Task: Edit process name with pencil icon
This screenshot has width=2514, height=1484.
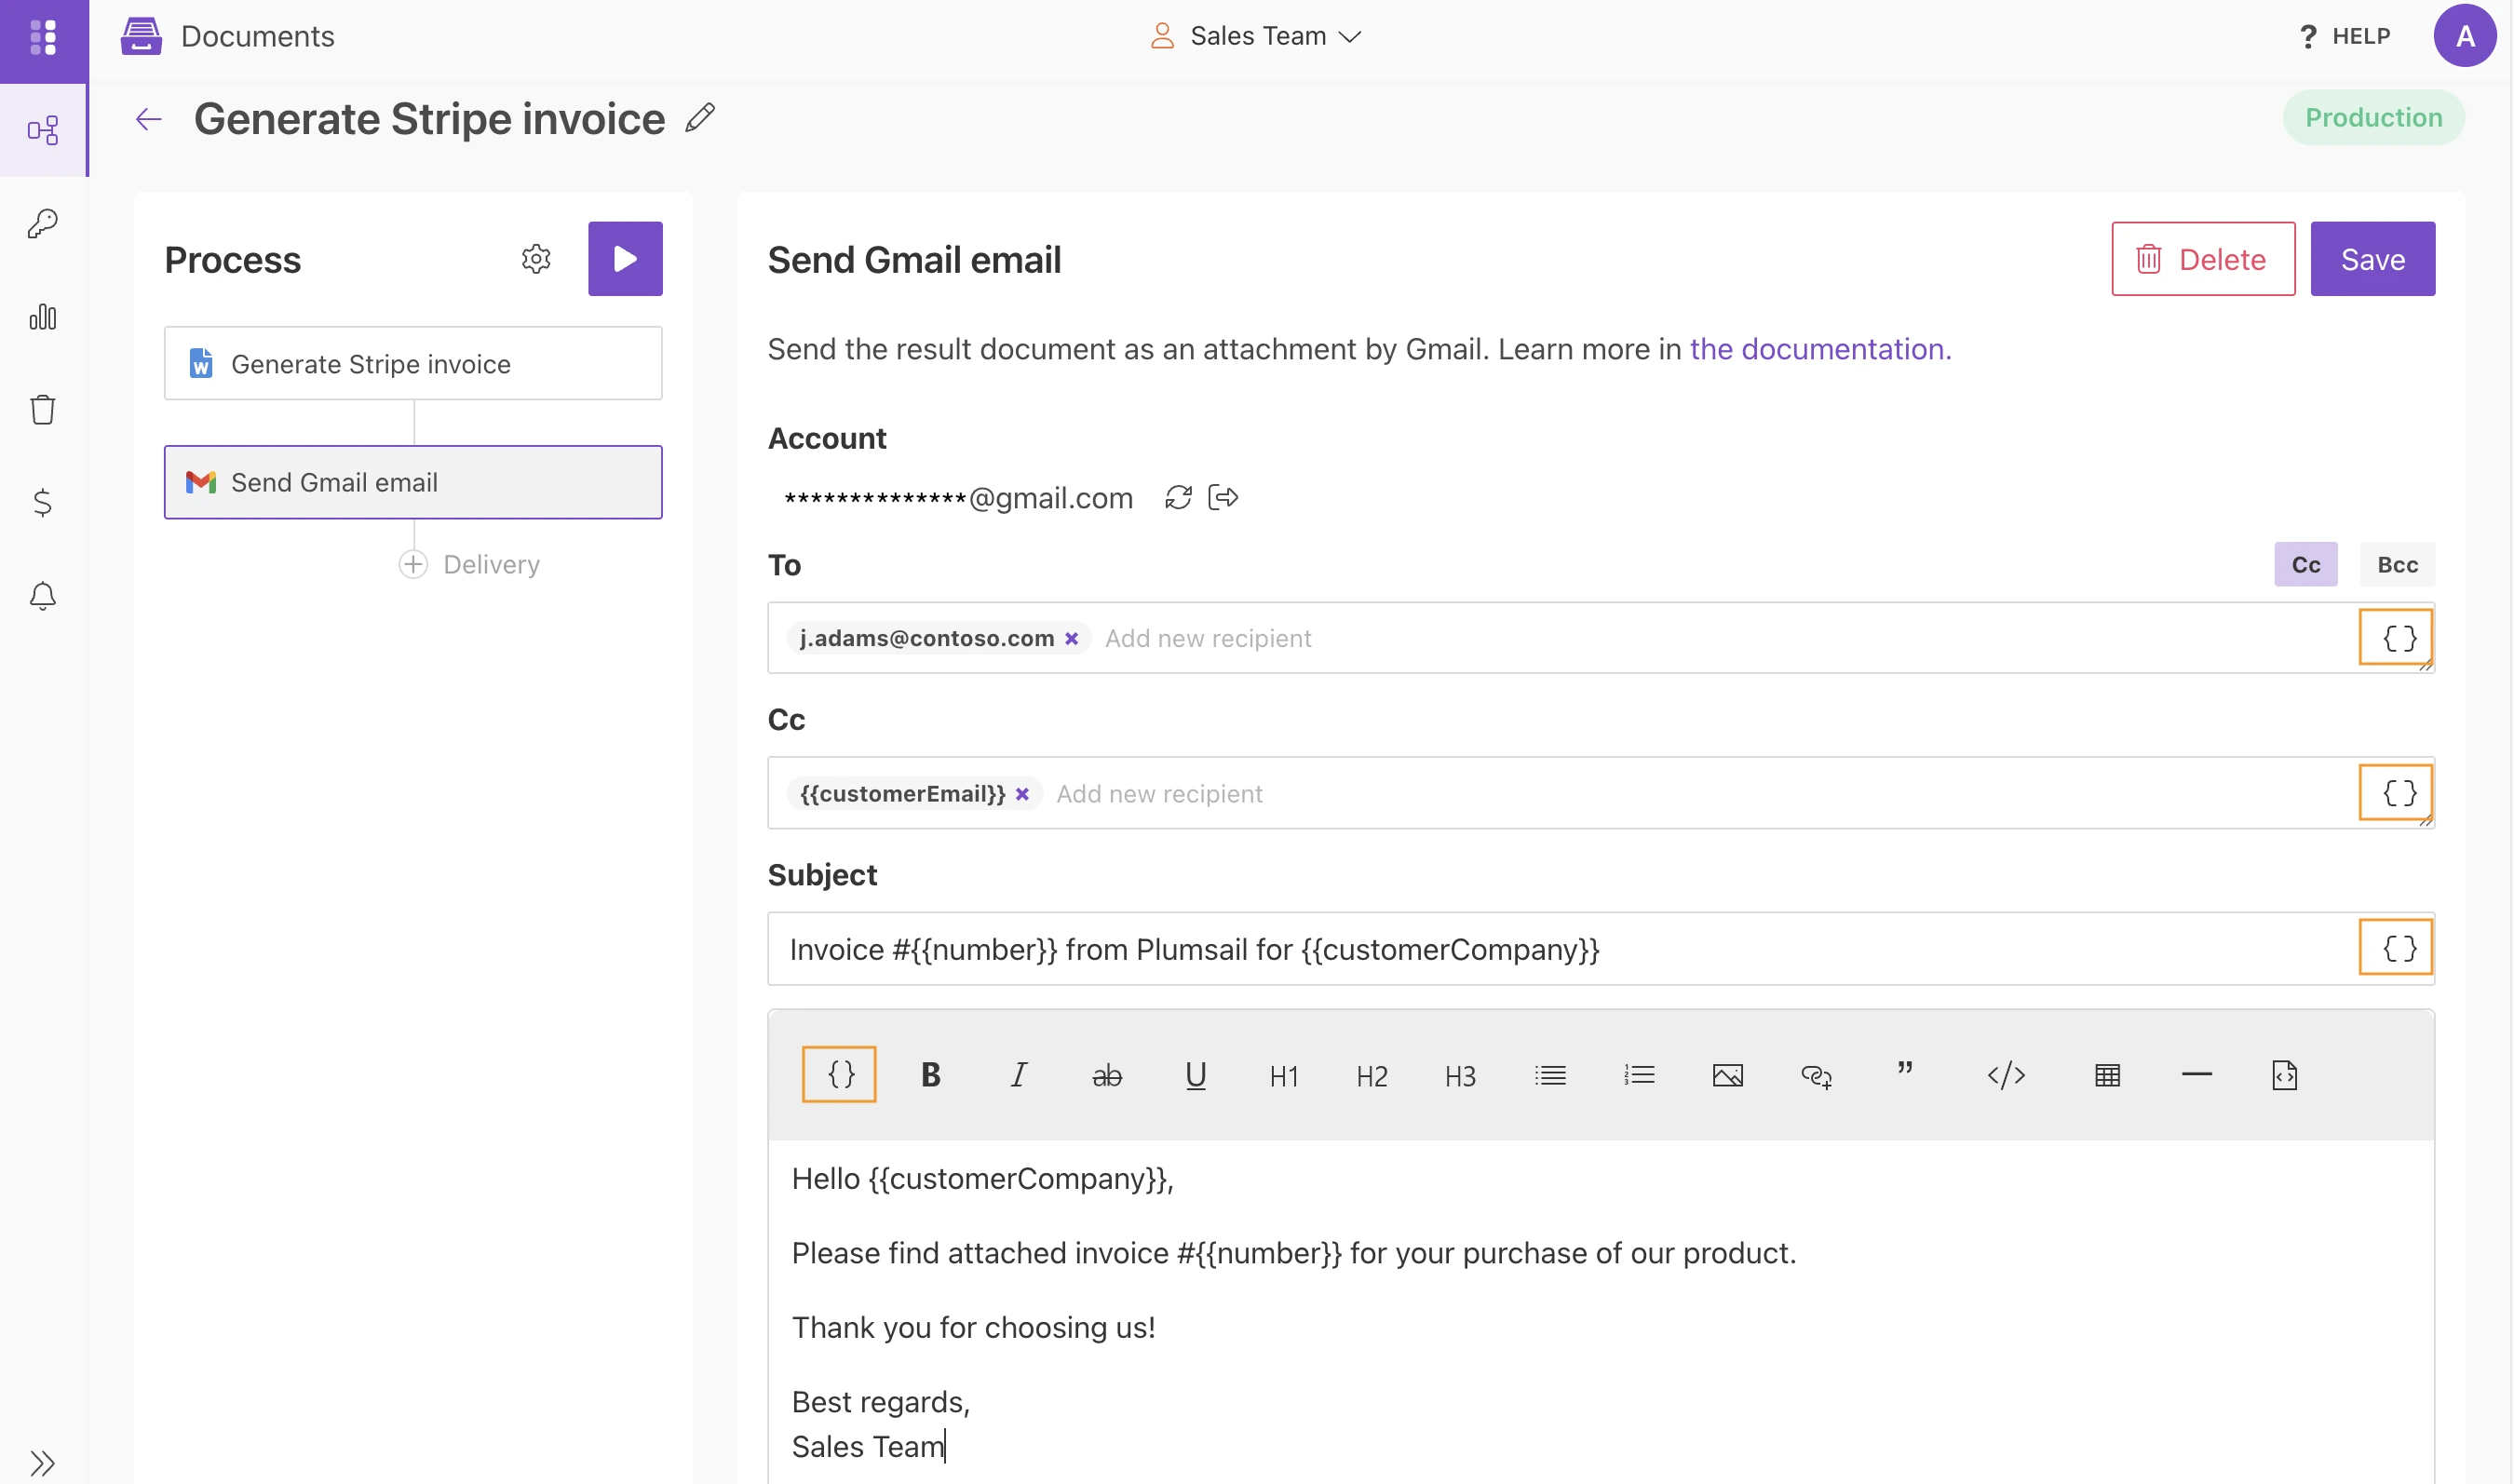Action: click(x=700, y=117)
